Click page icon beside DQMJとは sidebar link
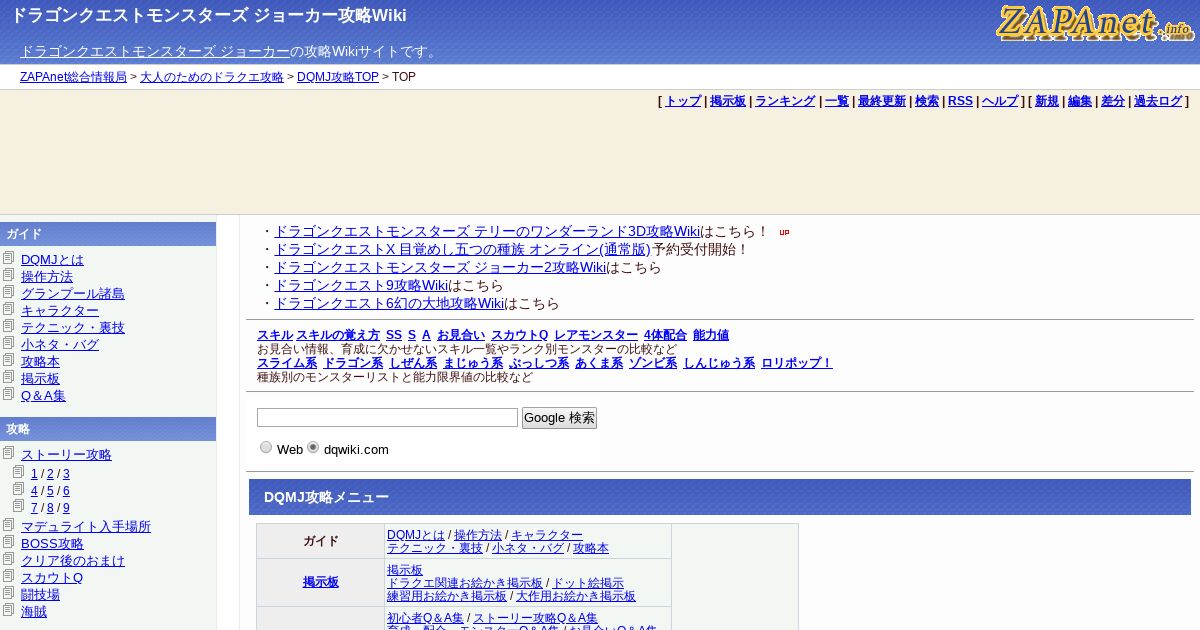The width and height of the screenshot is (1200, 630). click(x=9, y=258)
